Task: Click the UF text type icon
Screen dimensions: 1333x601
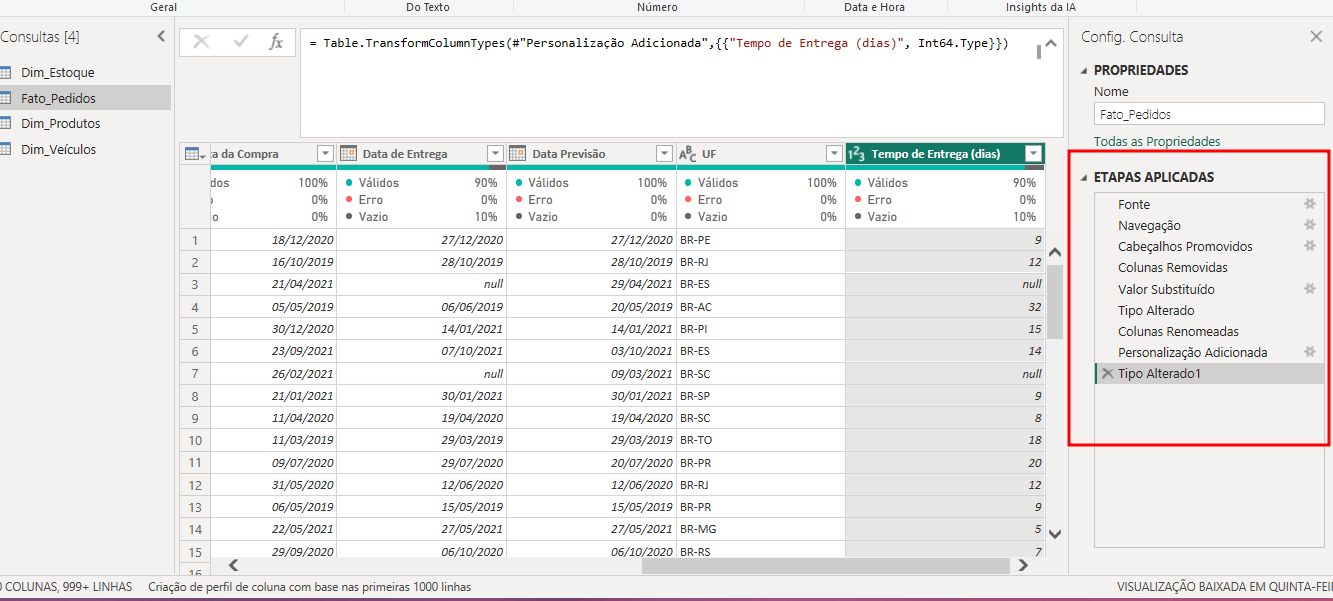Action: 688,154
